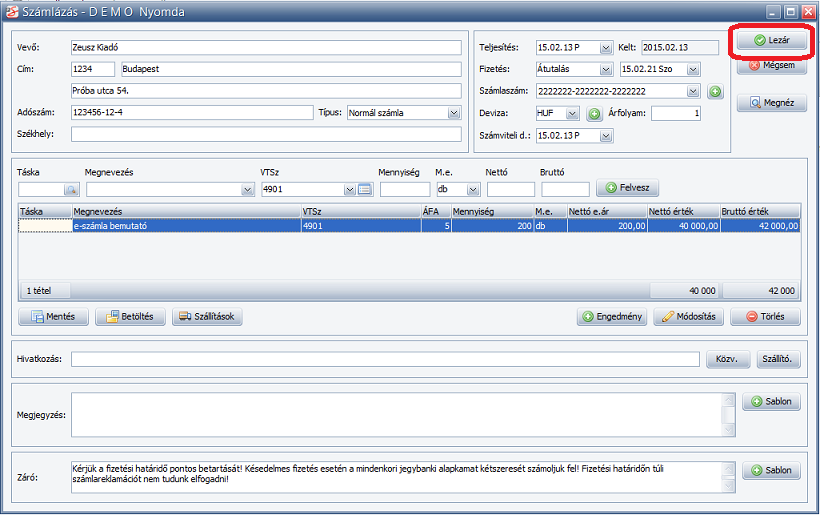Image resolution: width=820 pixels, height=515 pixels.
Task: Open the VTSz list with the table icon
Action: click(x=365, y=189)
